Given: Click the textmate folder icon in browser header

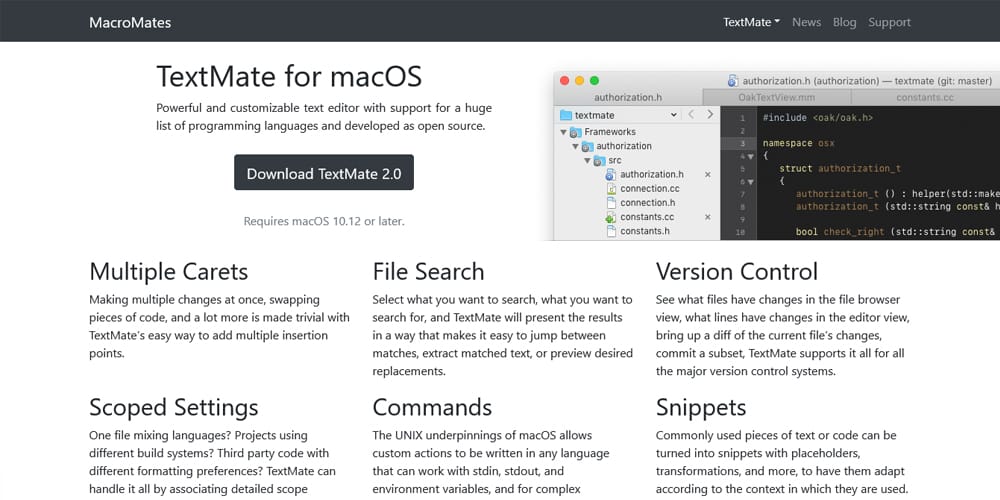Looking at the screenshot, I should coord(566,115).
